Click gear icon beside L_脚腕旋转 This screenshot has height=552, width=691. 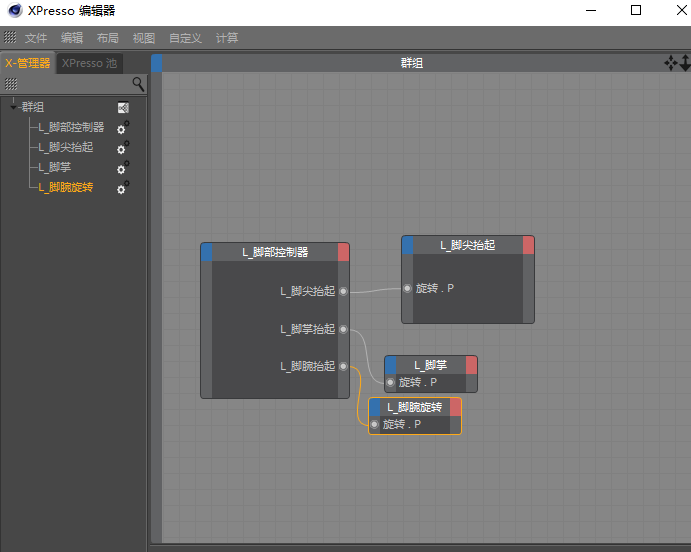tap(123, 188)
